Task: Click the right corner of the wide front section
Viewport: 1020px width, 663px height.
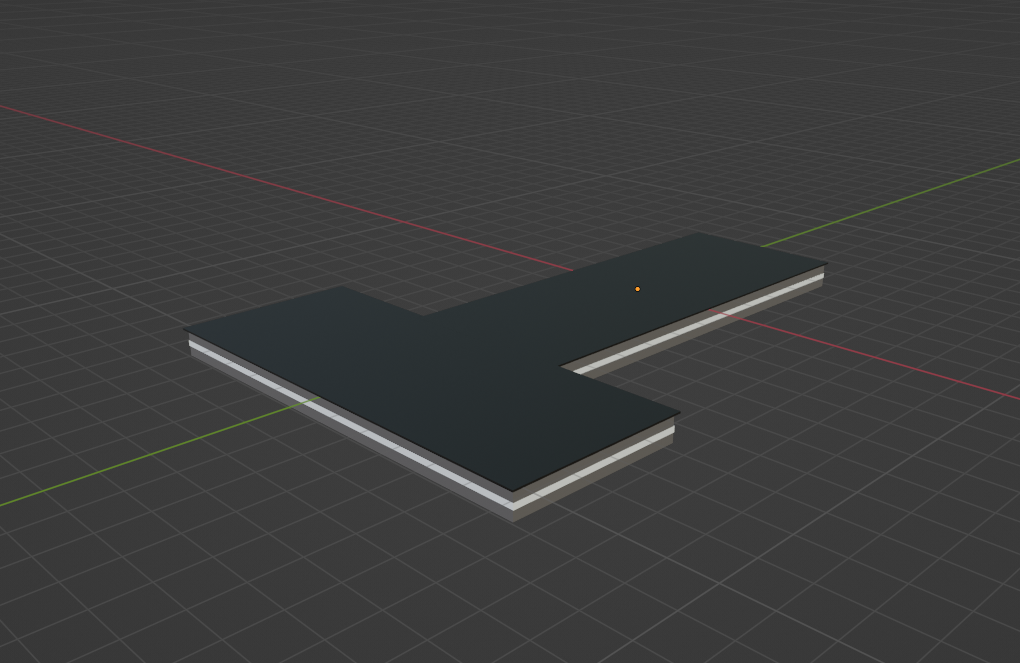Action: click(678, 412)
